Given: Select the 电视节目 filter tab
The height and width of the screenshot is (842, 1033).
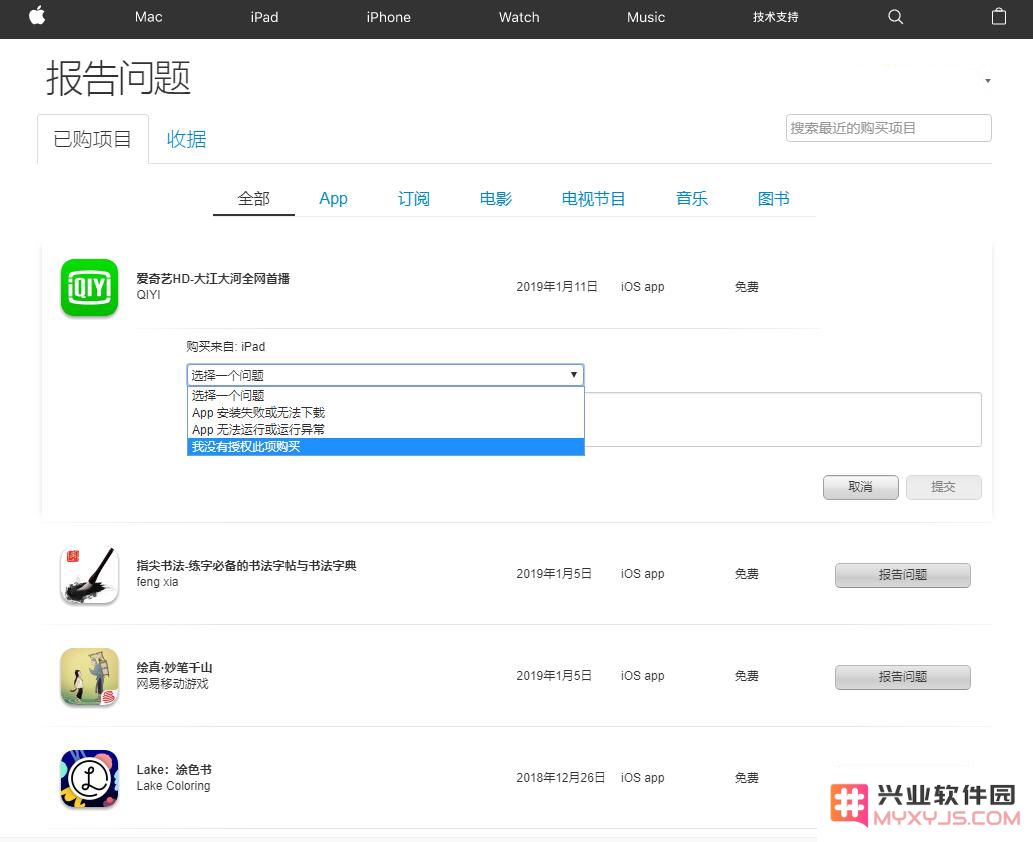Looking at the screenshot, I should (x=593, y=198).
